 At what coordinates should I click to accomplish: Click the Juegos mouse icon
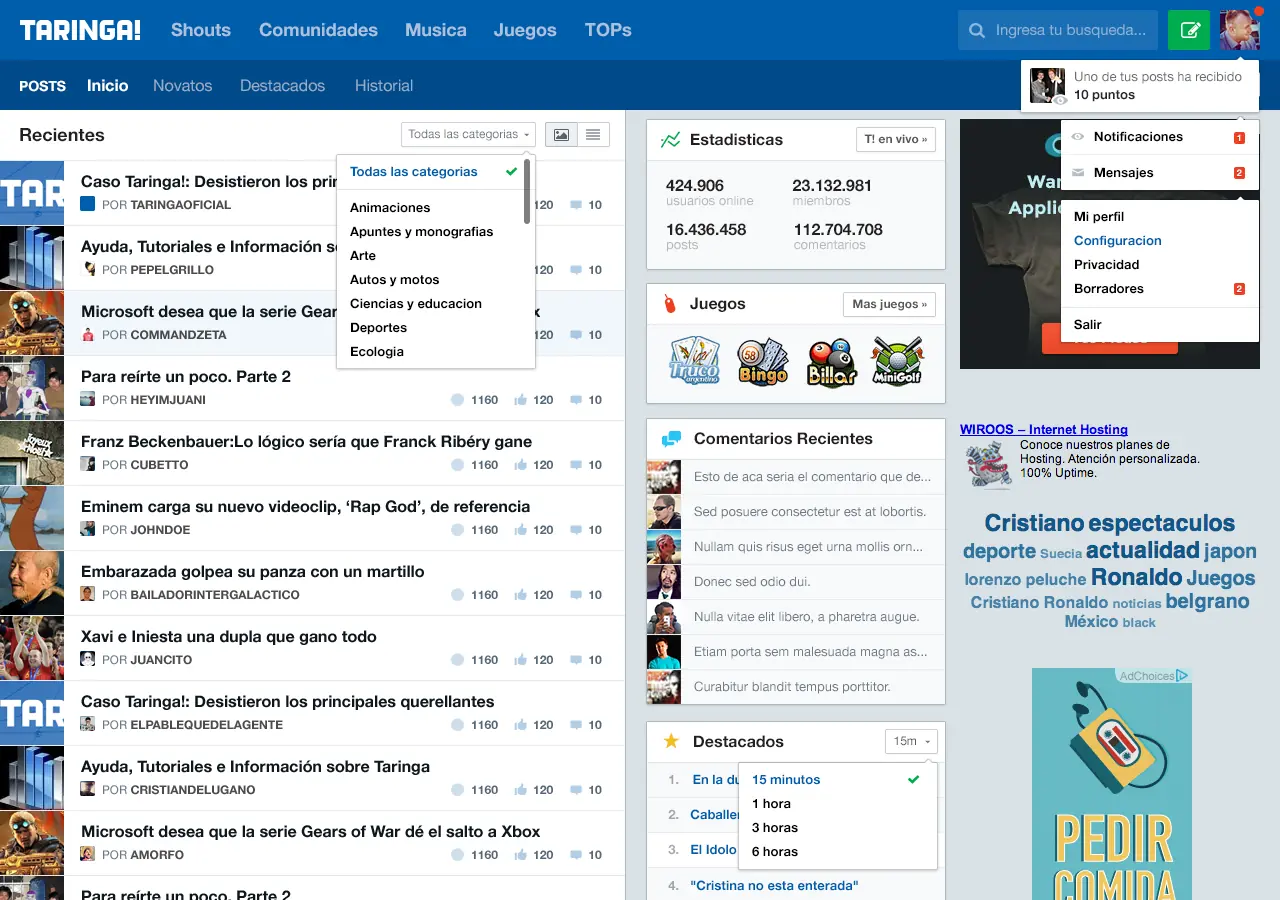pos(670,303)
